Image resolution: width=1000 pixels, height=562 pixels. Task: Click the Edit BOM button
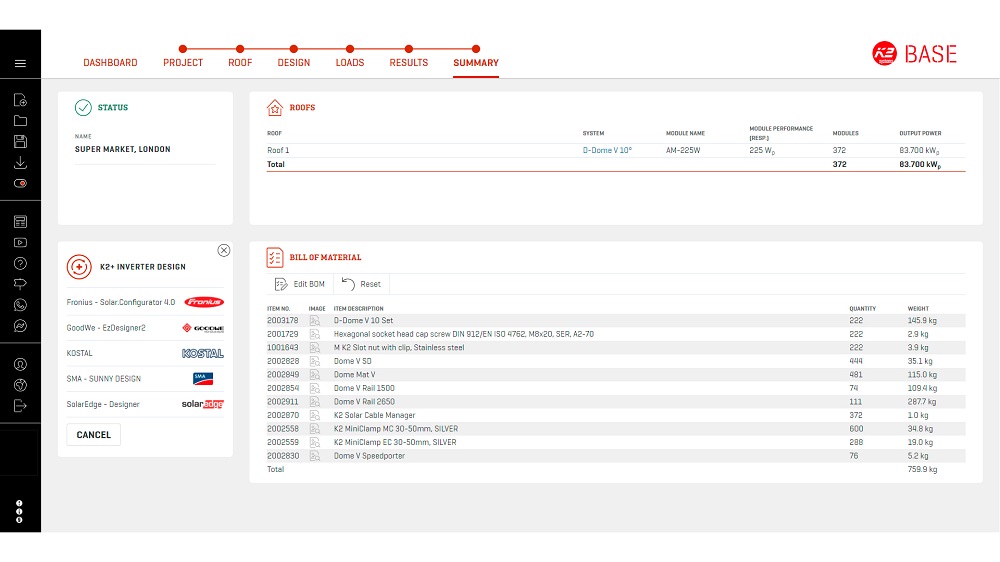tap(299, 284)
